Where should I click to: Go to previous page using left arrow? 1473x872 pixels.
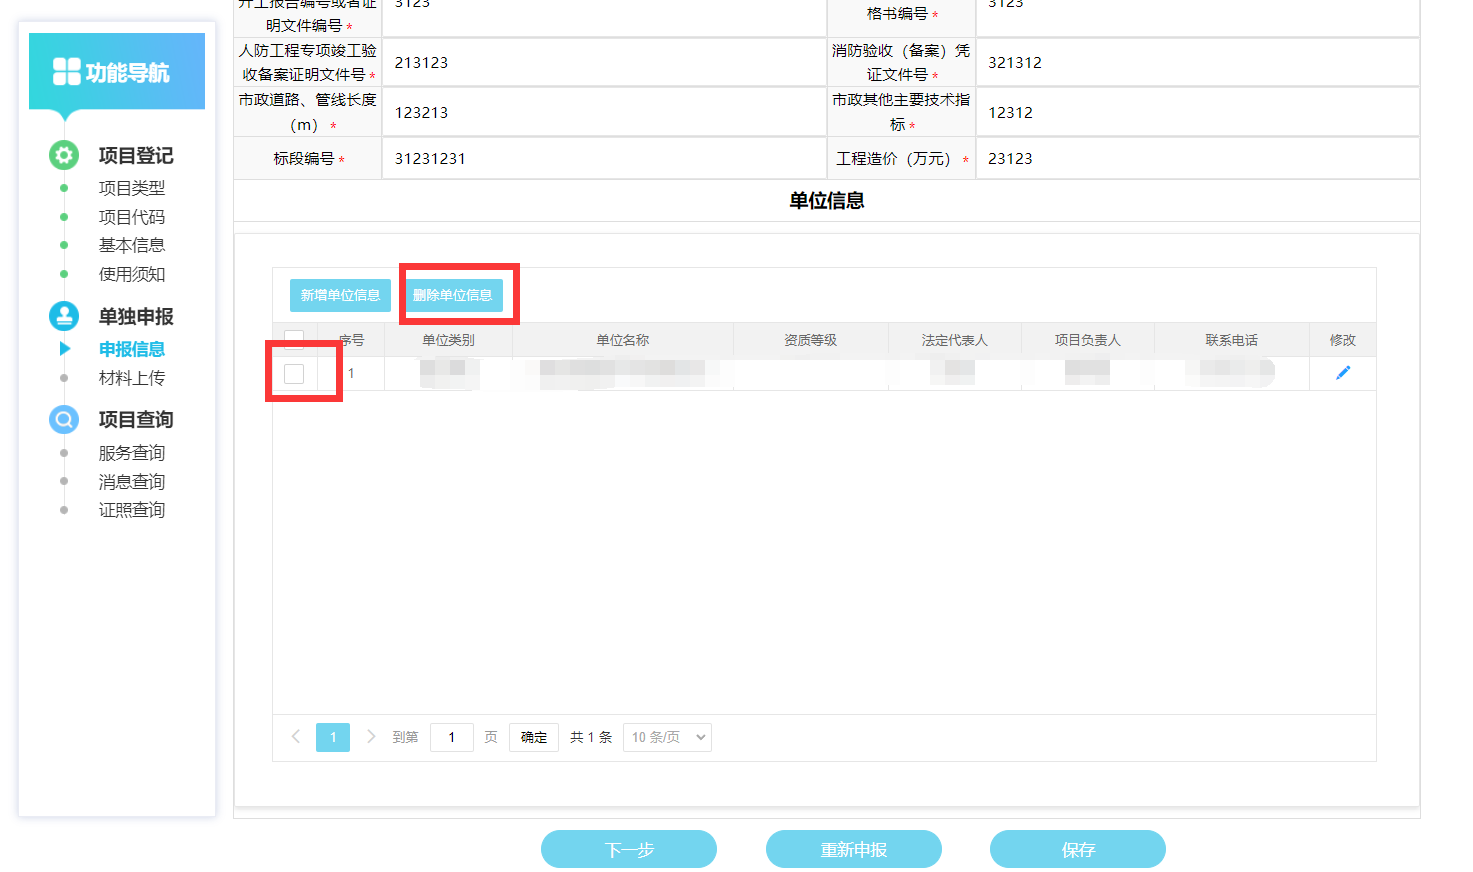[x=296, y=737]
